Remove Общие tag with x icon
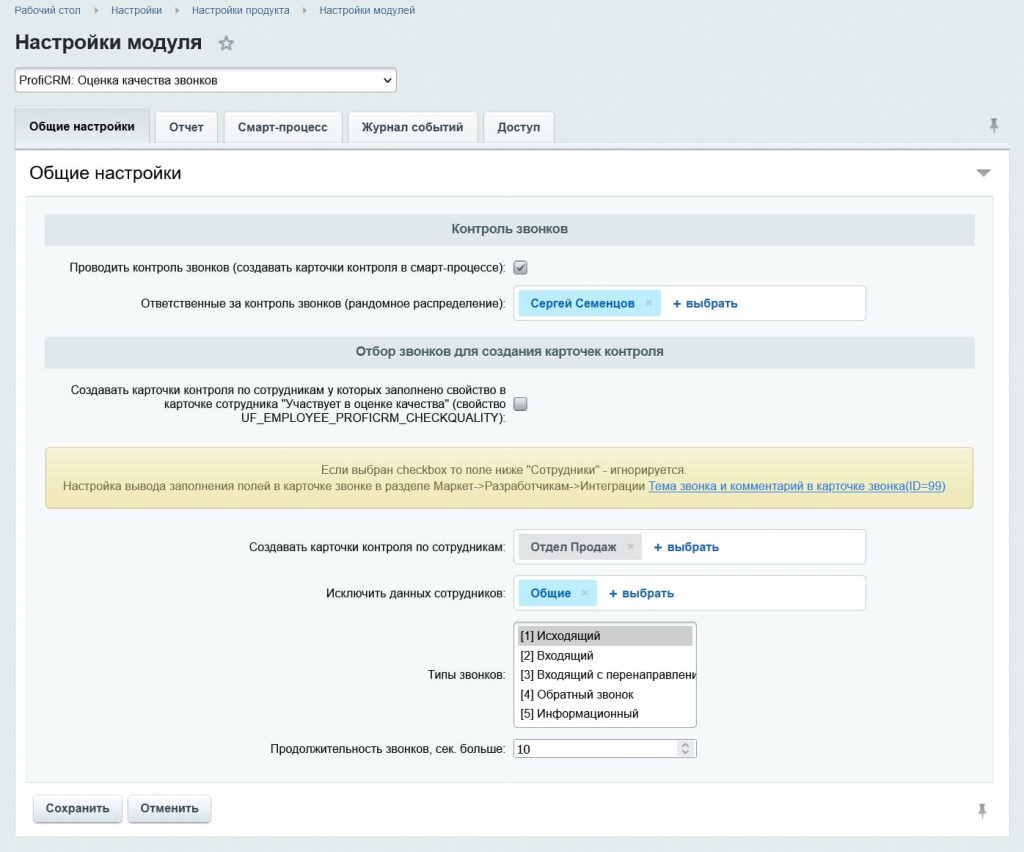 [585, 593]
